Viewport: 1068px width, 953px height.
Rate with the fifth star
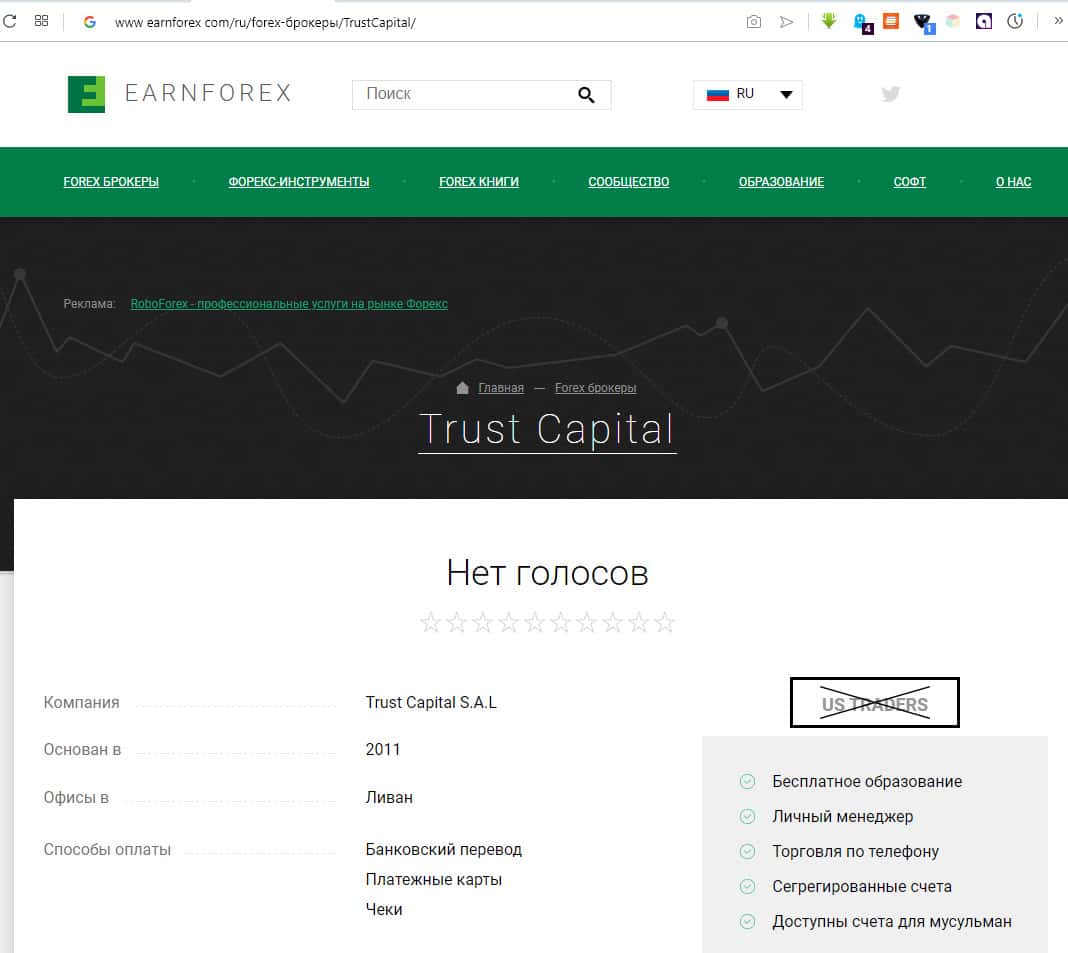pyautogui.click(x=535, y=622)
